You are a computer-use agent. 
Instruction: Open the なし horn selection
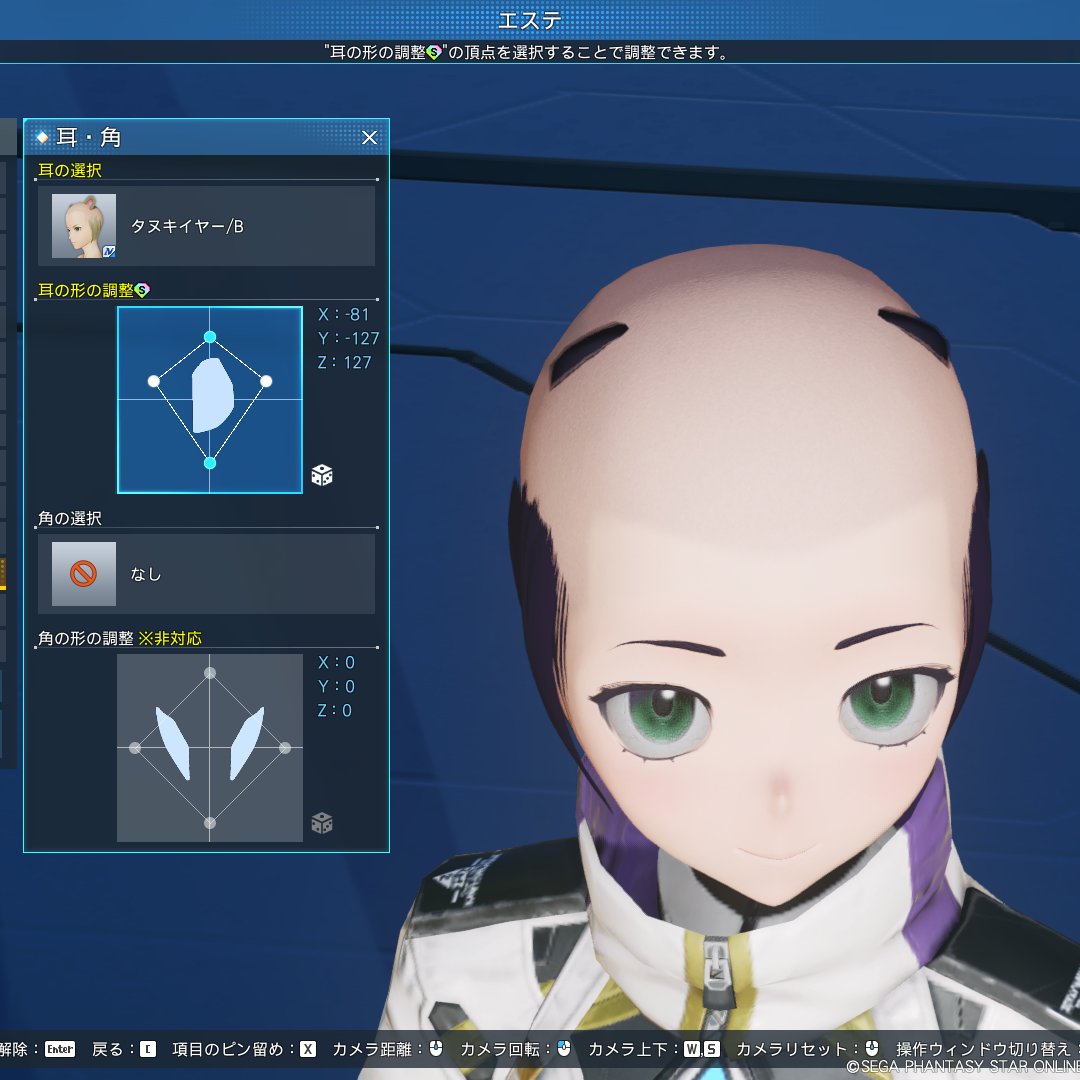206,574
